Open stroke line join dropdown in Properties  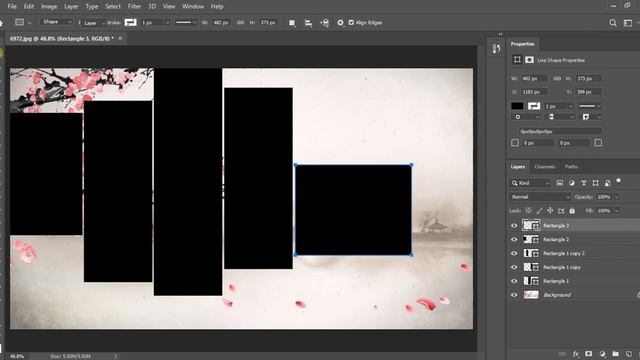pyautogui.click(x=591, y=117)
